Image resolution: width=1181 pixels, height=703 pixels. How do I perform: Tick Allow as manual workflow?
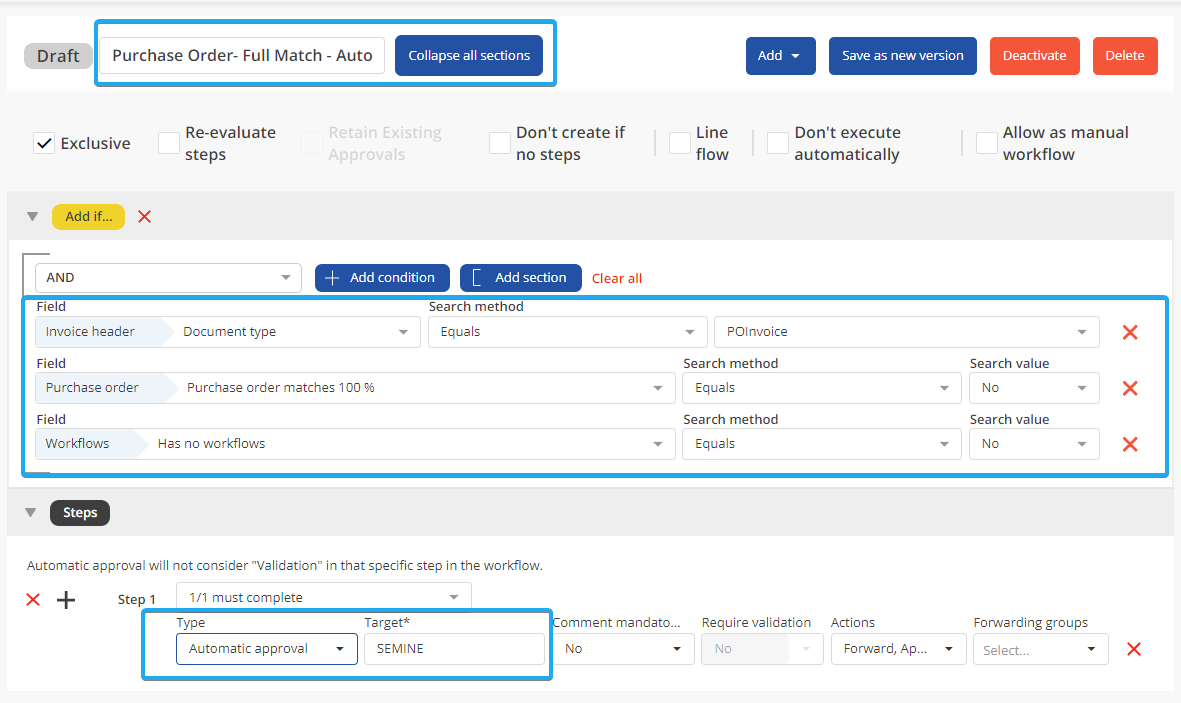click(x=987, y=143)
